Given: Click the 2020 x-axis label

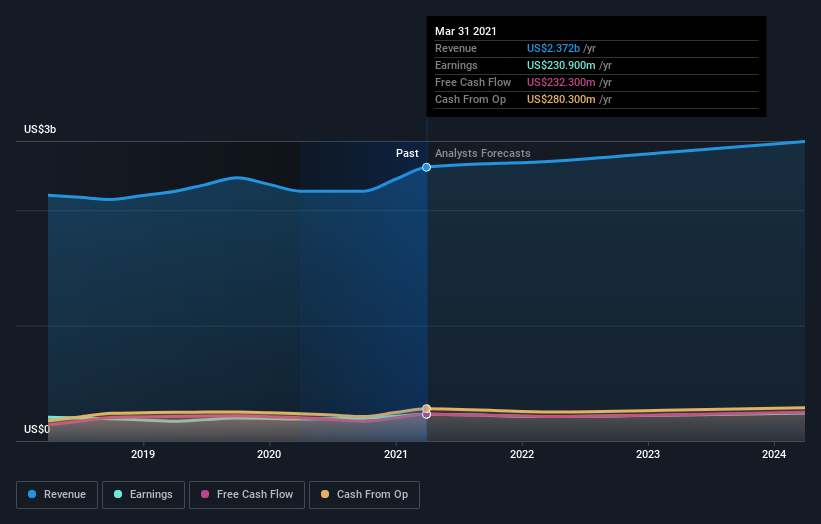Looking at the screenshot, I should 269,454.
